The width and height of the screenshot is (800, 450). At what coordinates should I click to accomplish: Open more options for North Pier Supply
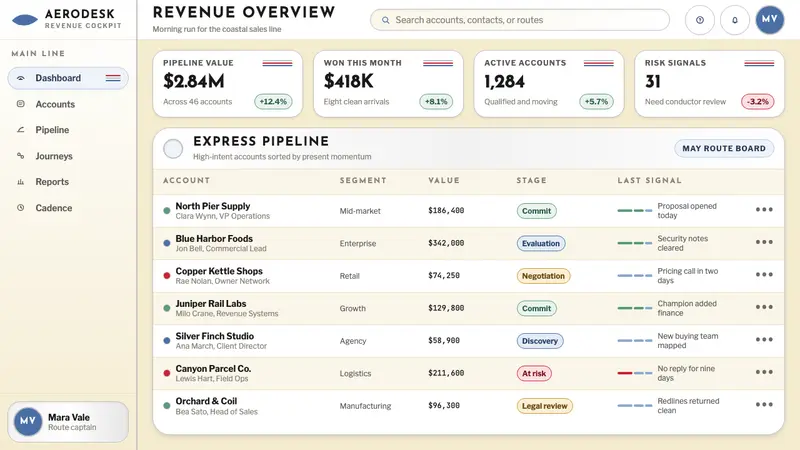[x=764, y=210]
